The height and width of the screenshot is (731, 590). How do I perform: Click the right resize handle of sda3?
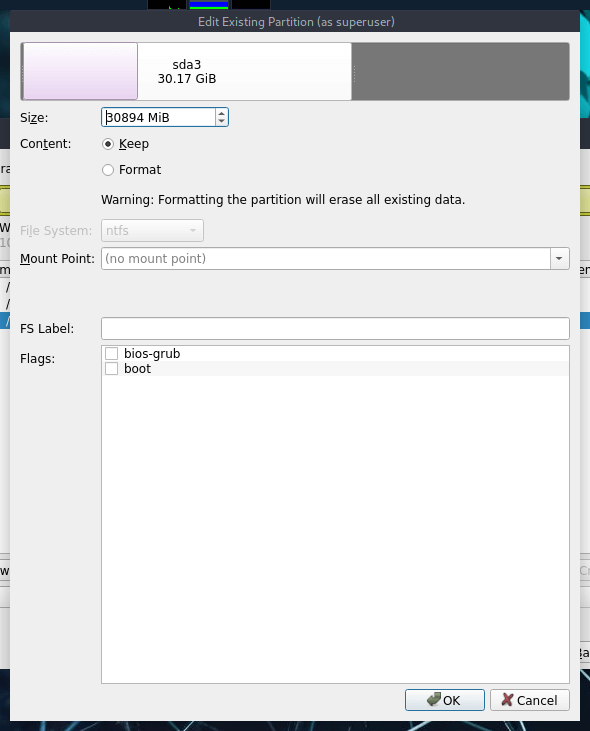(x=354, y=73)
